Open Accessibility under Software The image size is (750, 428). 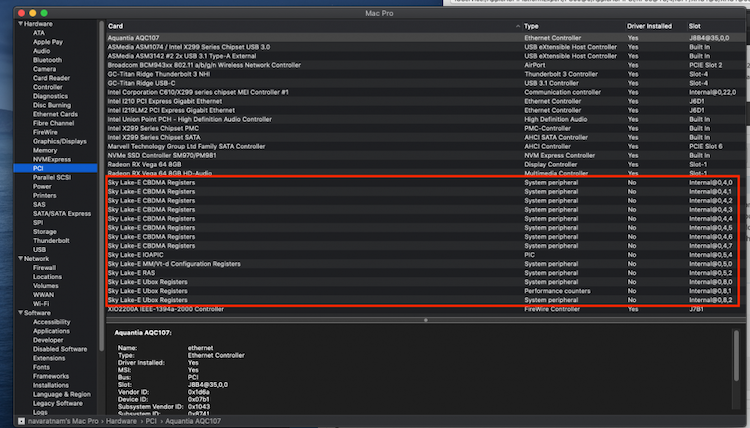coord(51,322)
